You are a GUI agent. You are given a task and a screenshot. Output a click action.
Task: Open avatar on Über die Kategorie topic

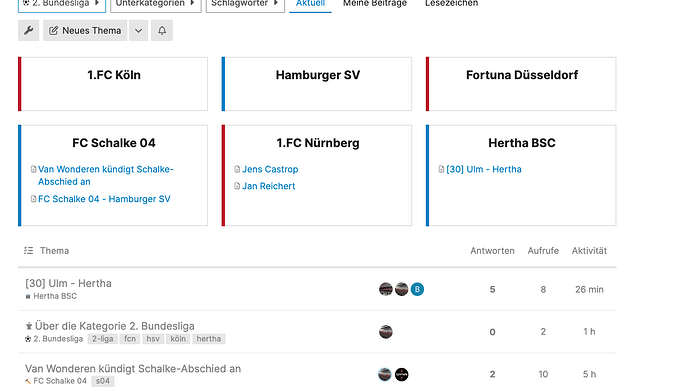click(386, 332)
